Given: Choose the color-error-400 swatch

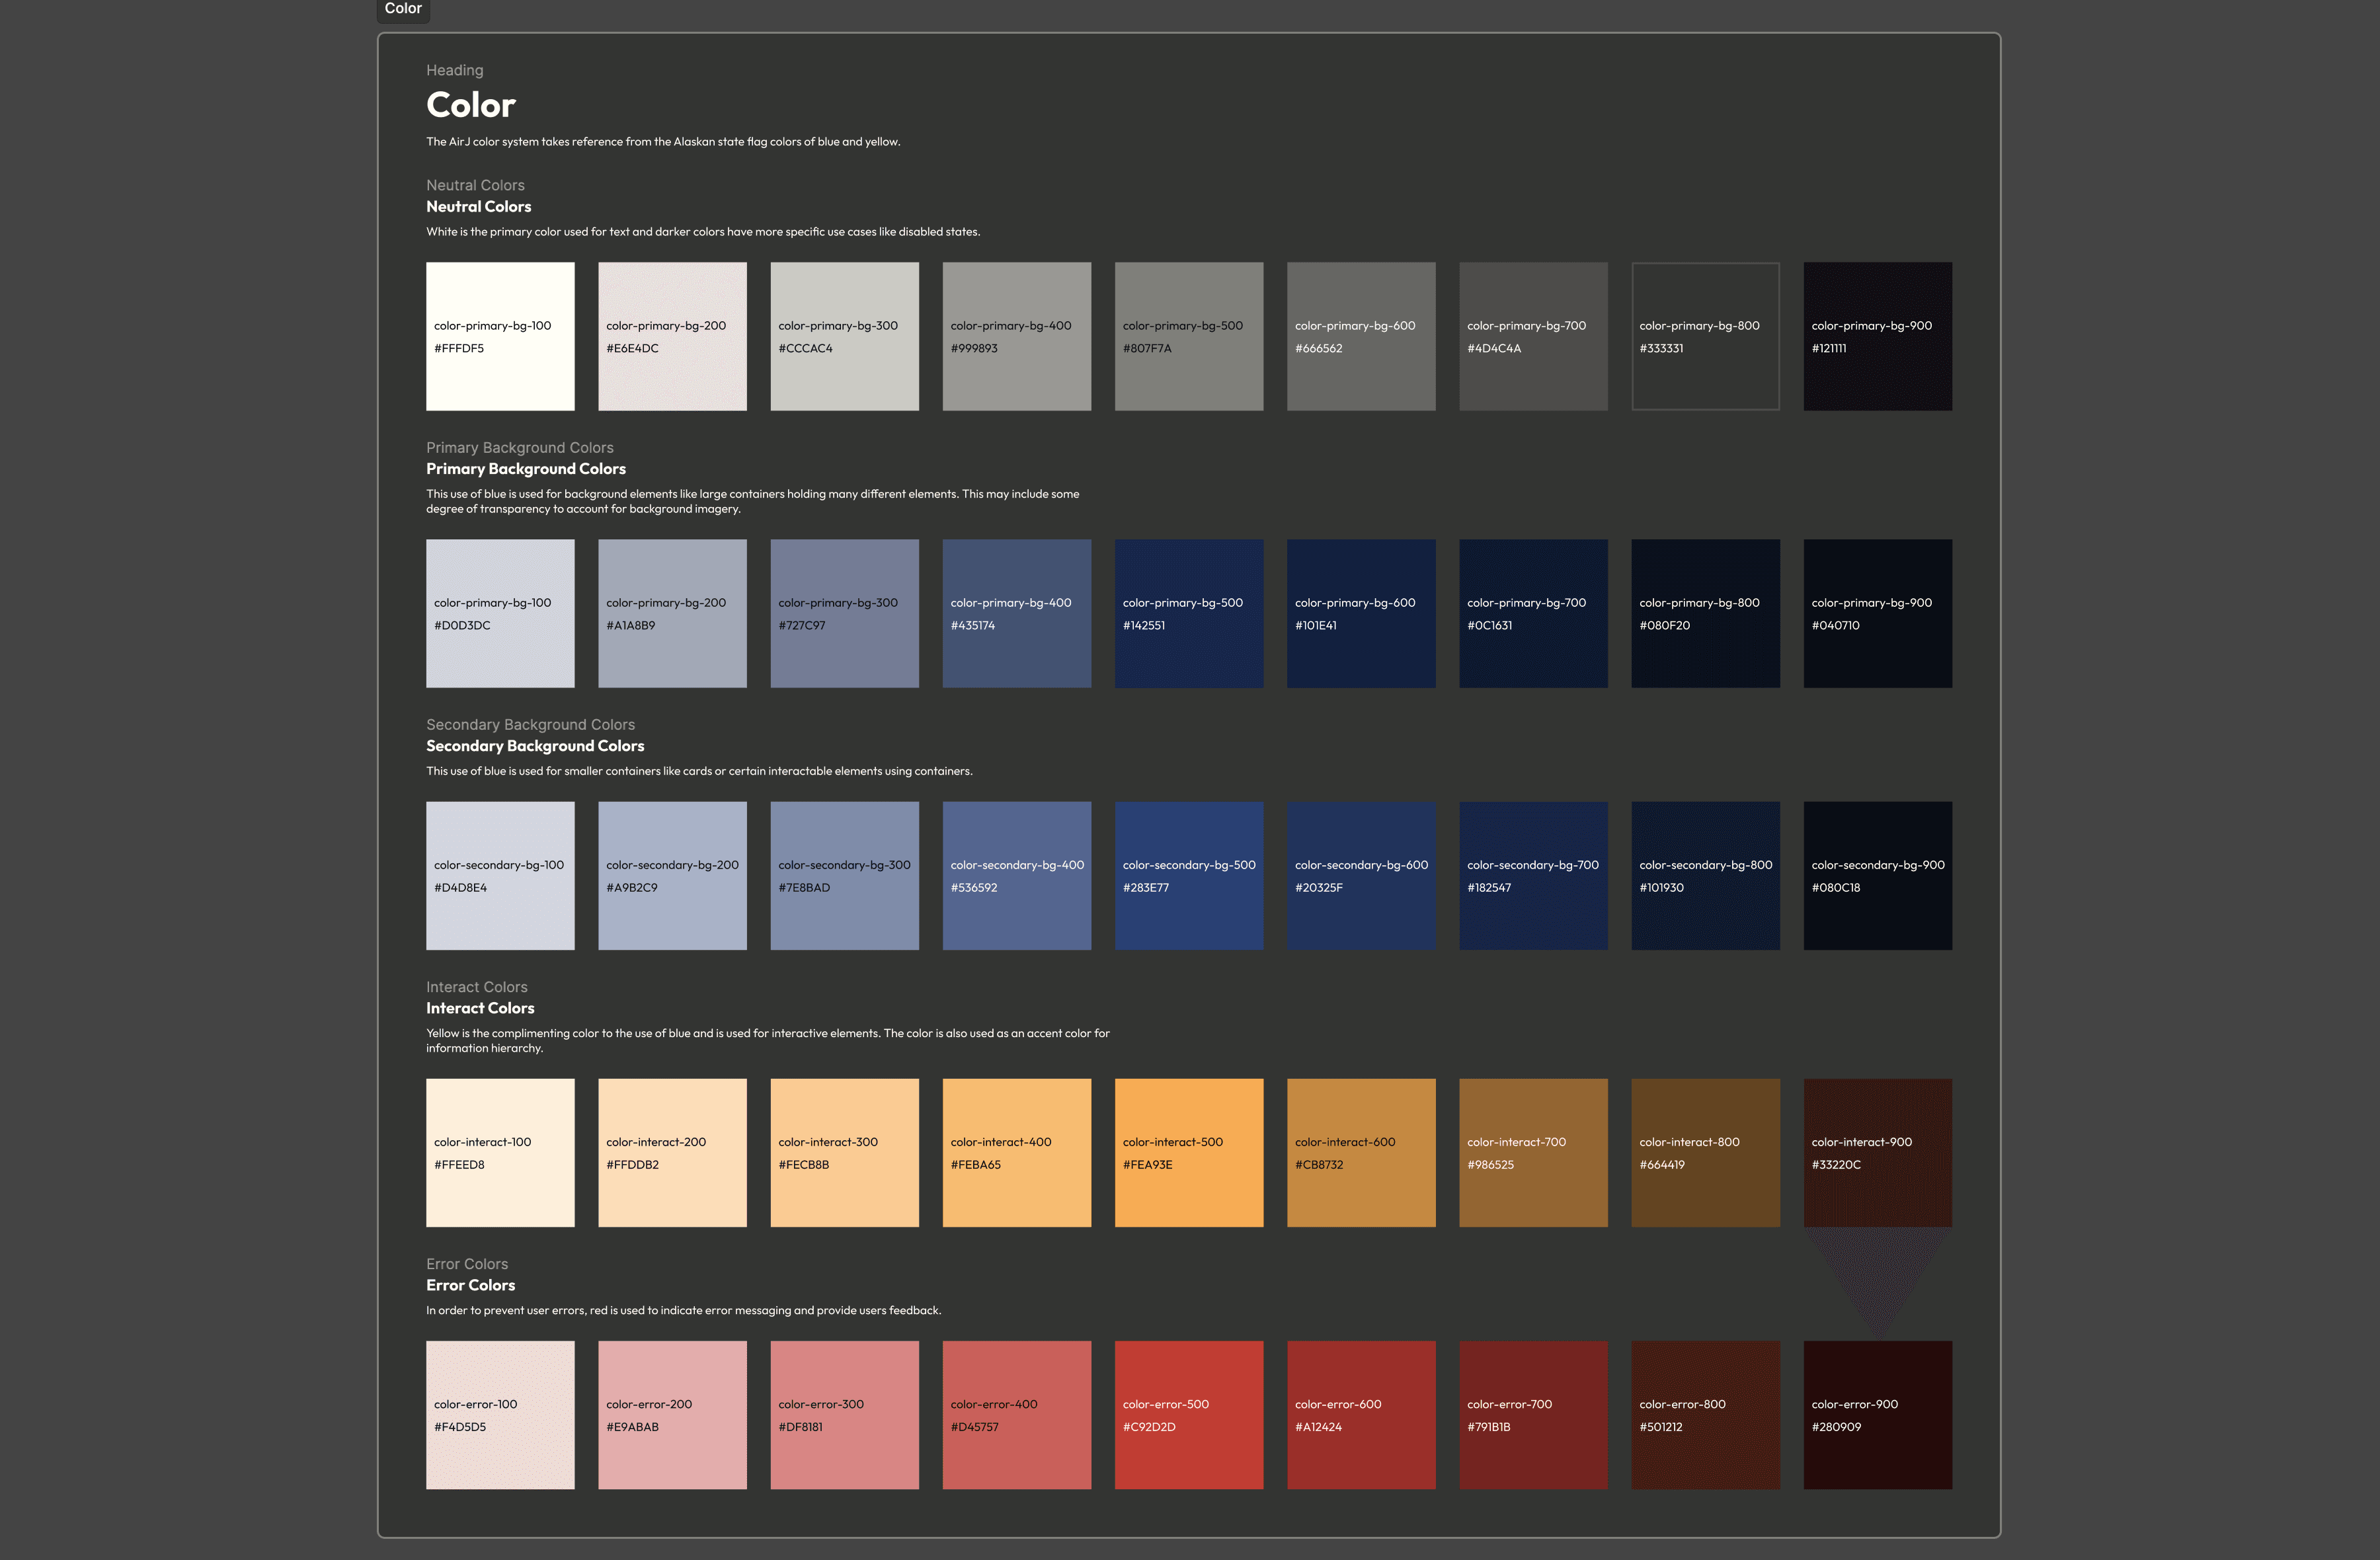Looking at the screenshot, I should pyautogui.click(x=1016, y=1415).
